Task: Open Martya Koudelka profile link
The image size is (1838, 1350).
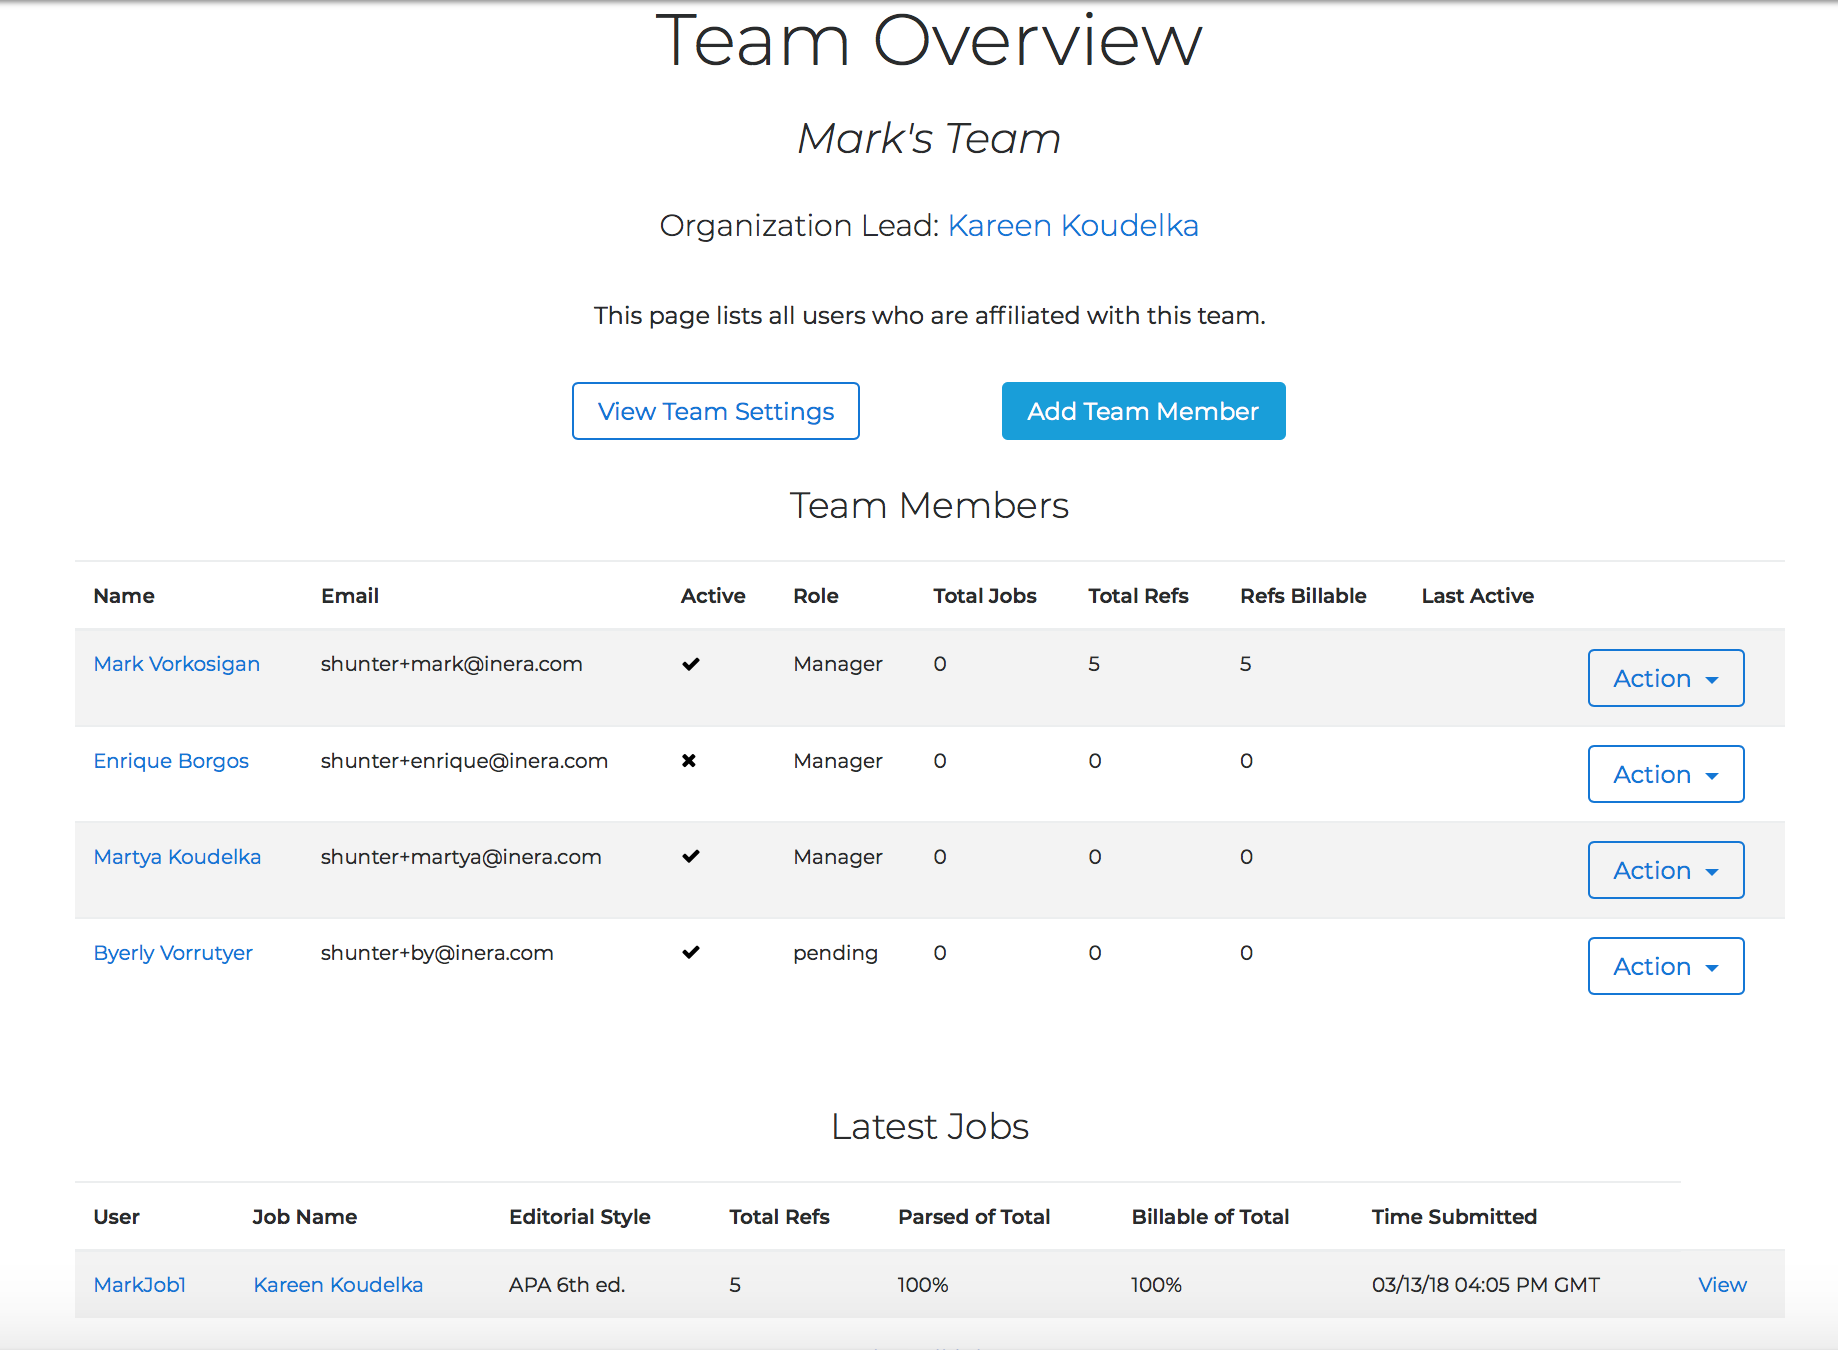Action: (177, 857)
